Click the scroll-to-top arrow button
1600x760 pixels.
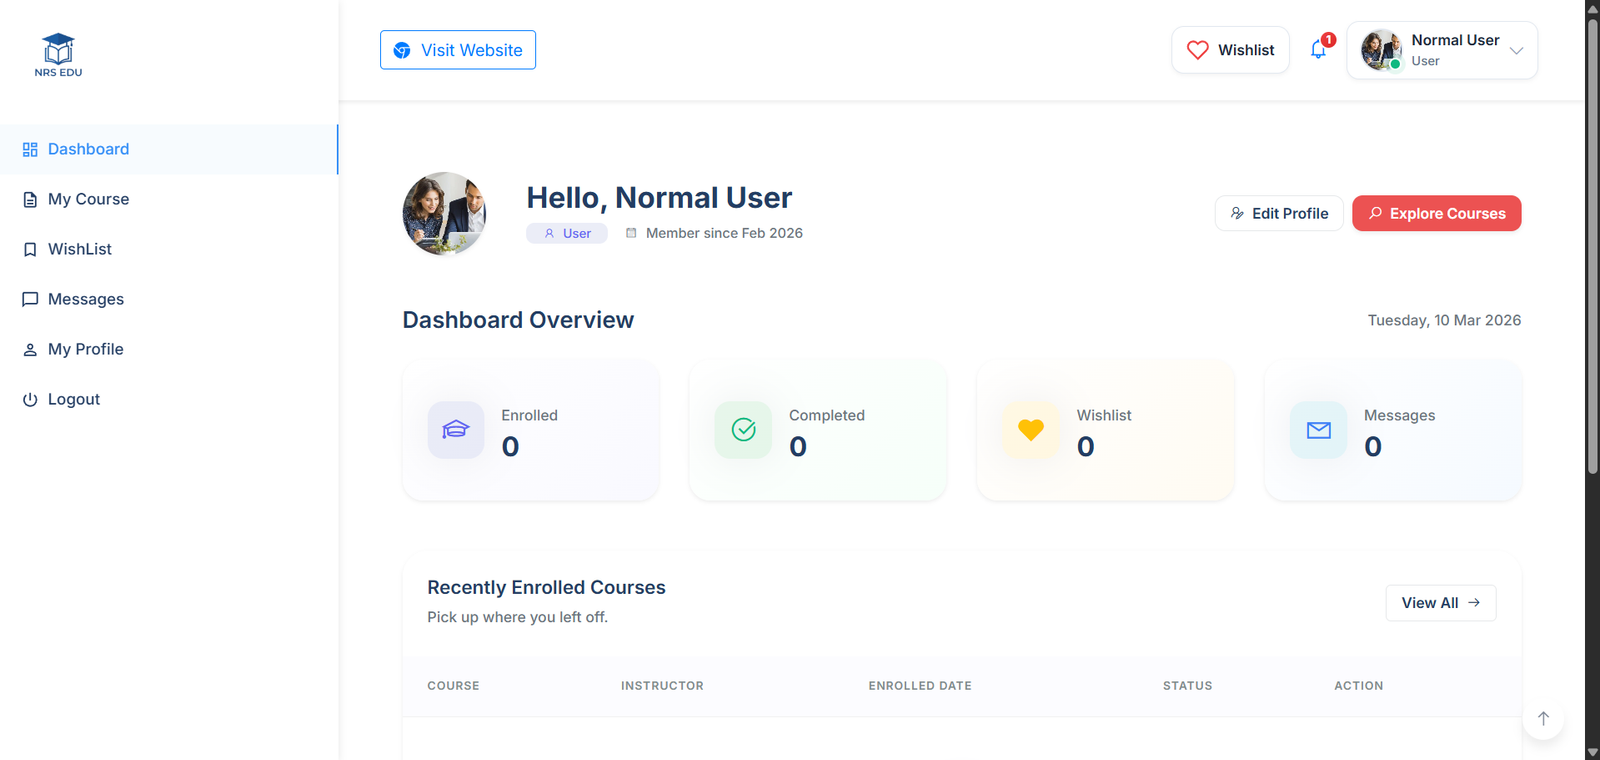[x=1543, y=718]
